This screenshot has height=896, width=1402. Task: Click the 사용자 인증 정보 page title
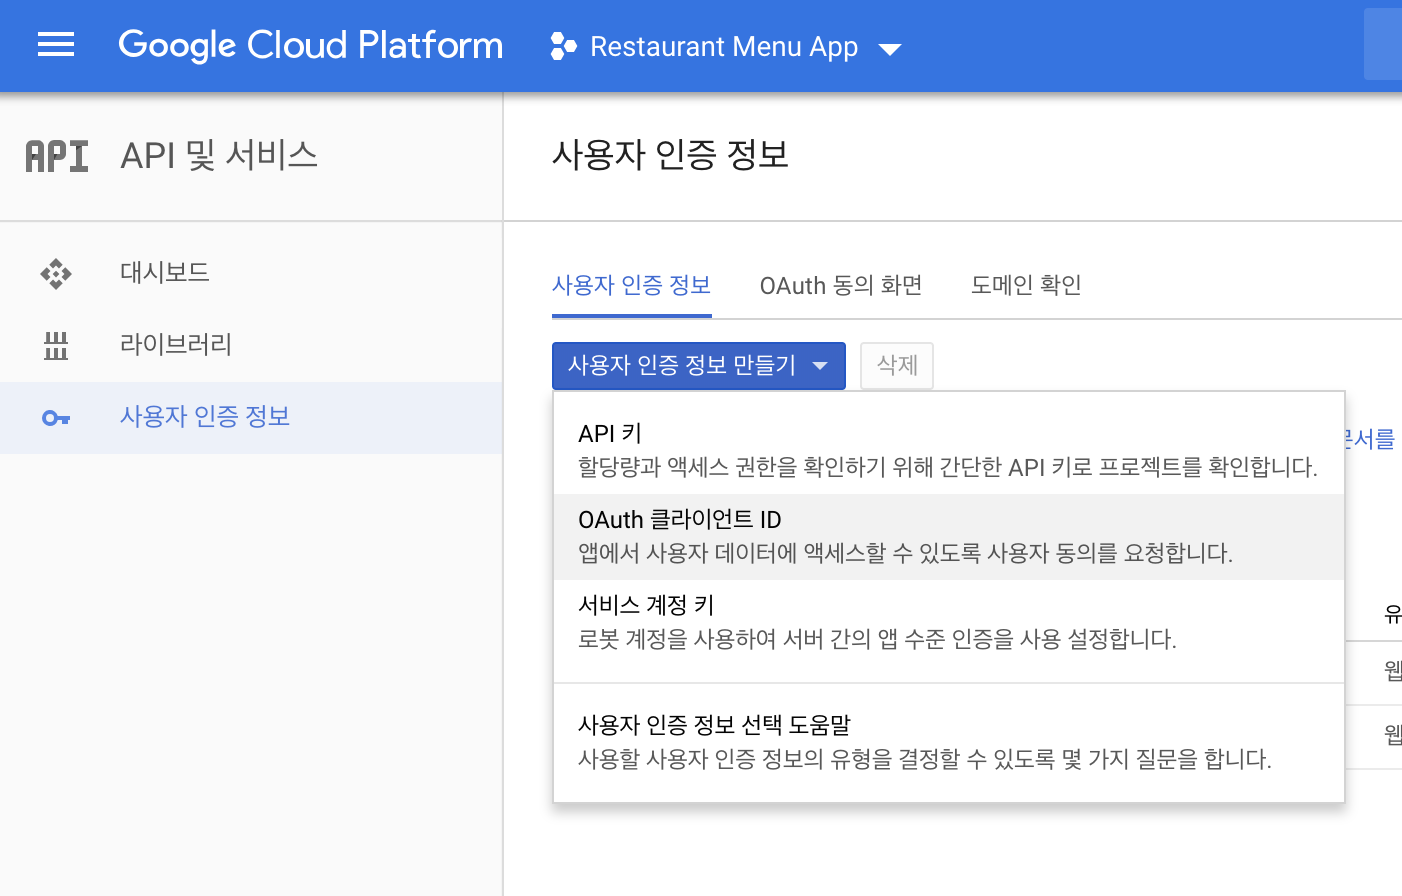[x=671, y=155]
